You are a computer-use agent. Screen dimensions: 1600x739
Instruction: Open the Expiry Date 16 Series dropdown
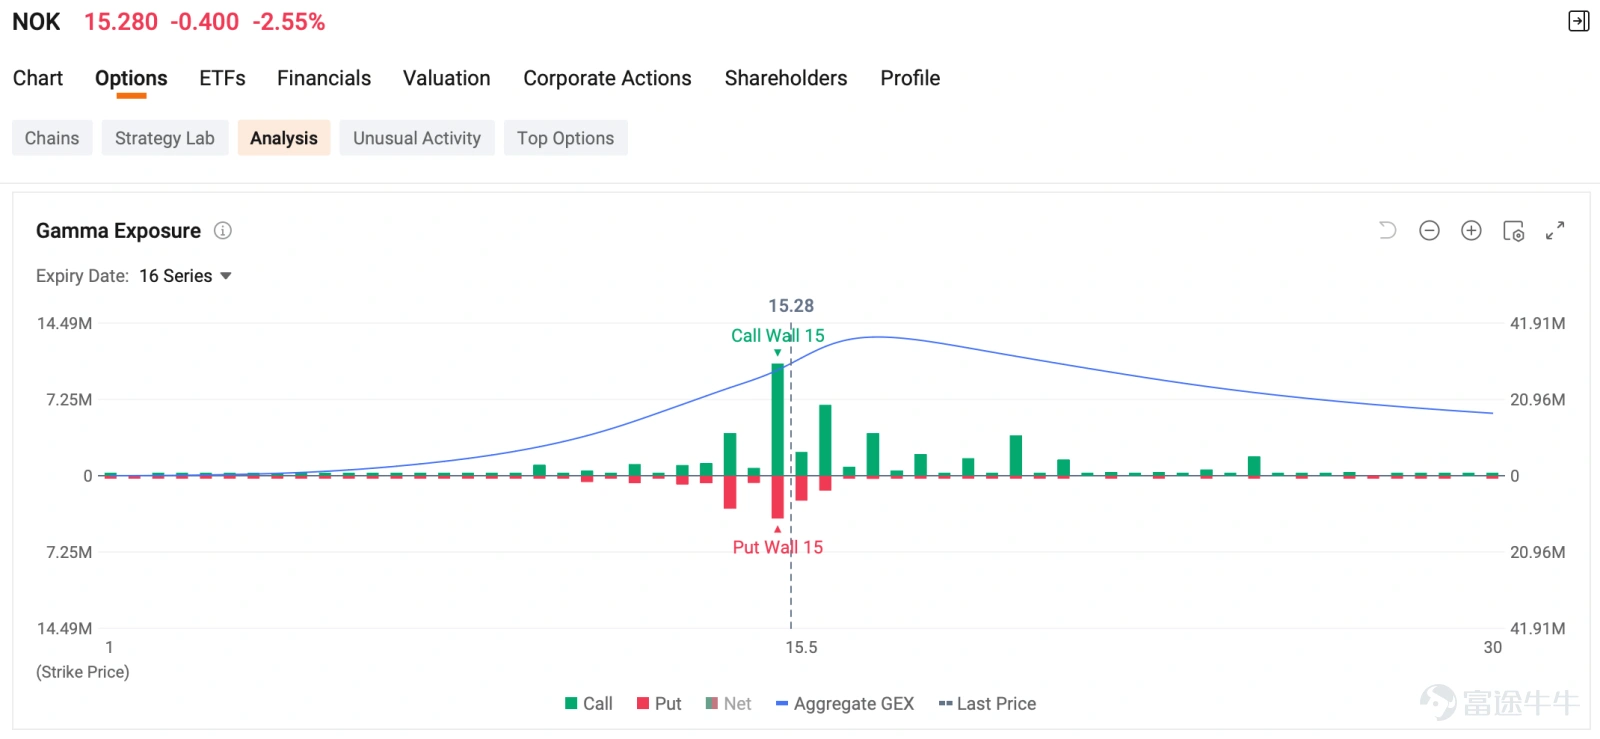[x=185, y=276]
